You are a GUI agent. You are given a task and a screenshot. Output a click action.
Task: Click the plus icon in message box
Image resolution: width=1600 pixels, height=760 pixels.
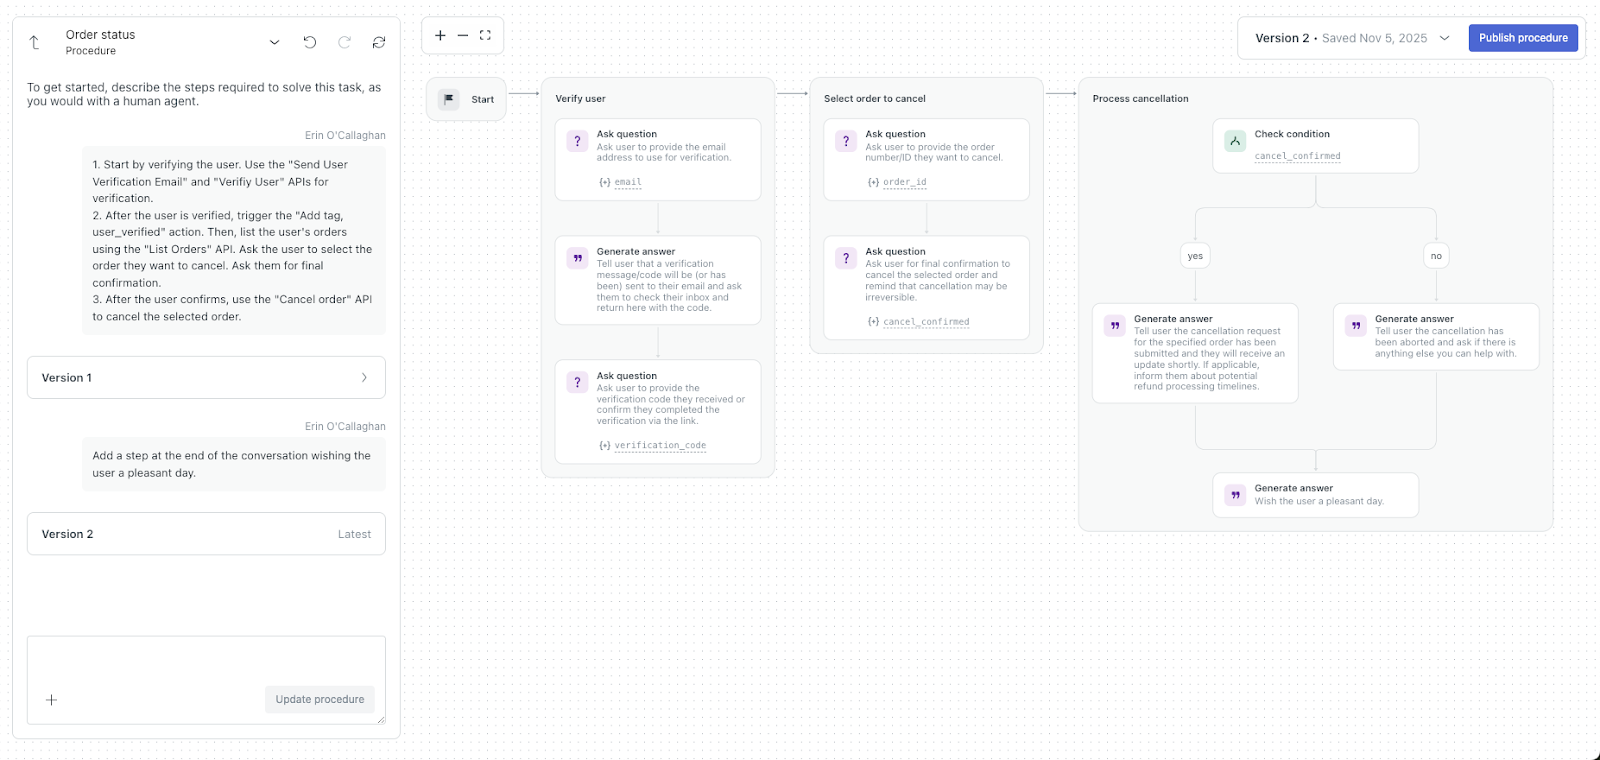click(x=51, y=700)
